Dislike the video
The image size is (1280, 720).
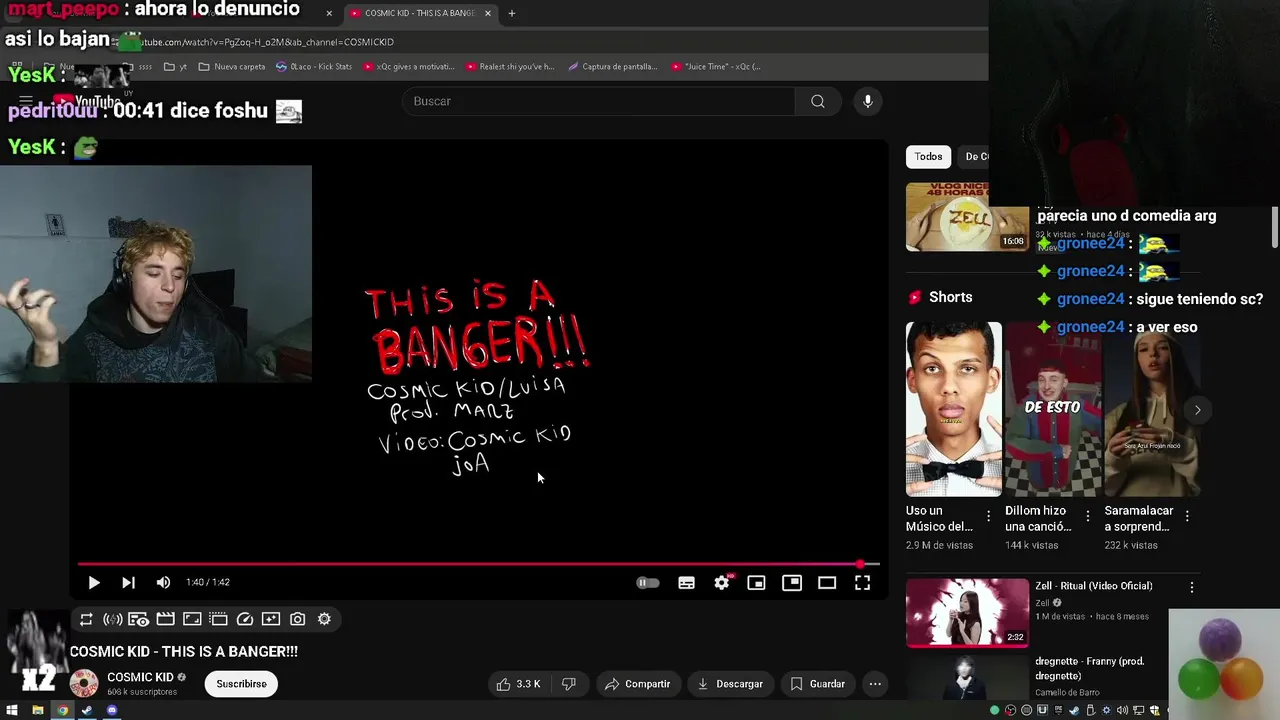569,684
